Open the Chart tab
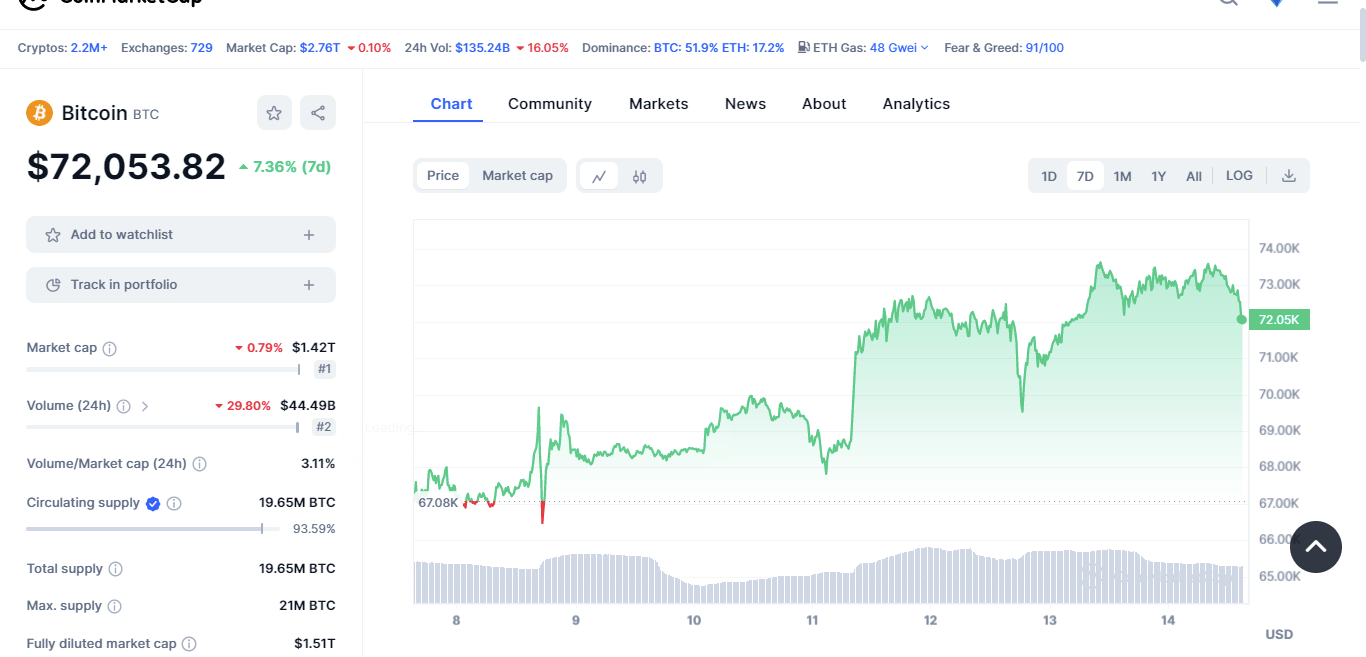1366x657 pixels. click(452, 104)
